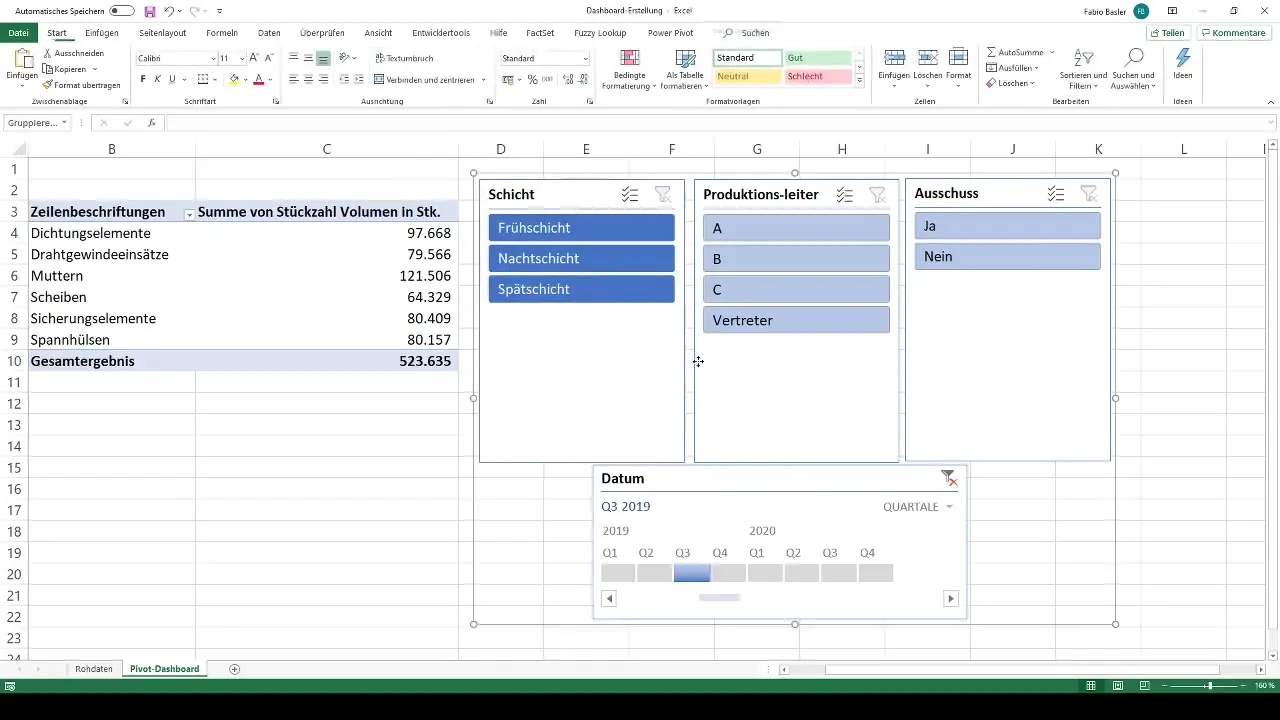Open the Rohdaten sheet tab
The width and height of the screenshot is (1280, 720).
click(x=94, y=669)
